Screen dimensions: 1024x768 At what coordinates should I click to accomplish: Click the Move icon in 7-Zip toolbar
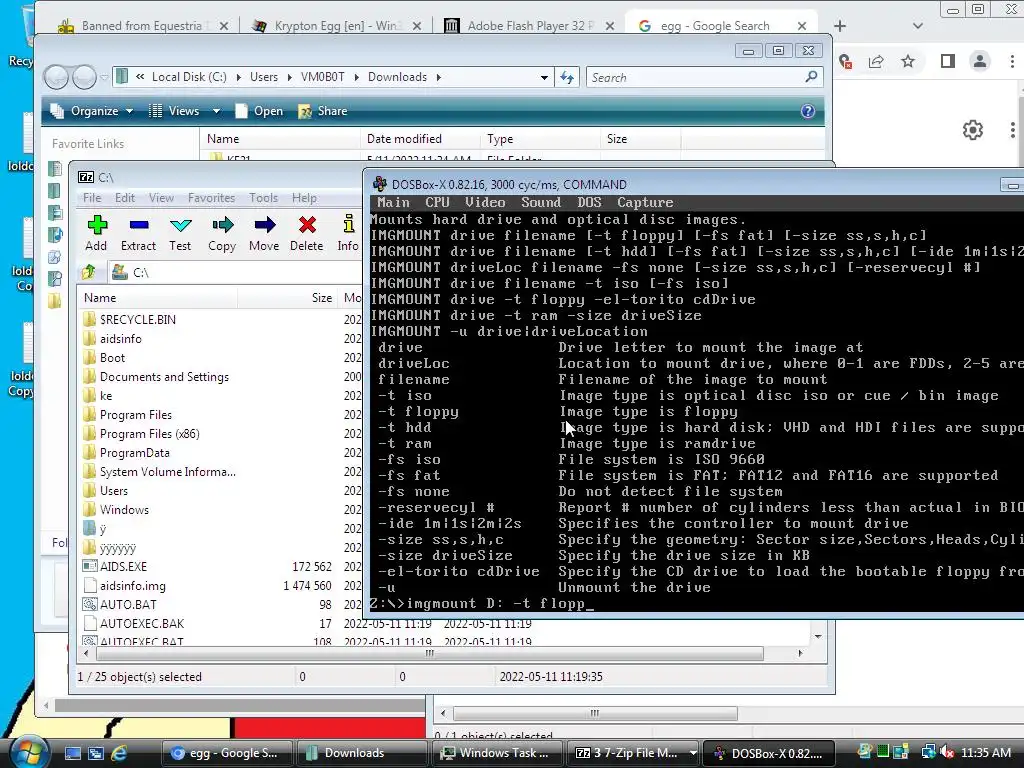coord(264,233)
